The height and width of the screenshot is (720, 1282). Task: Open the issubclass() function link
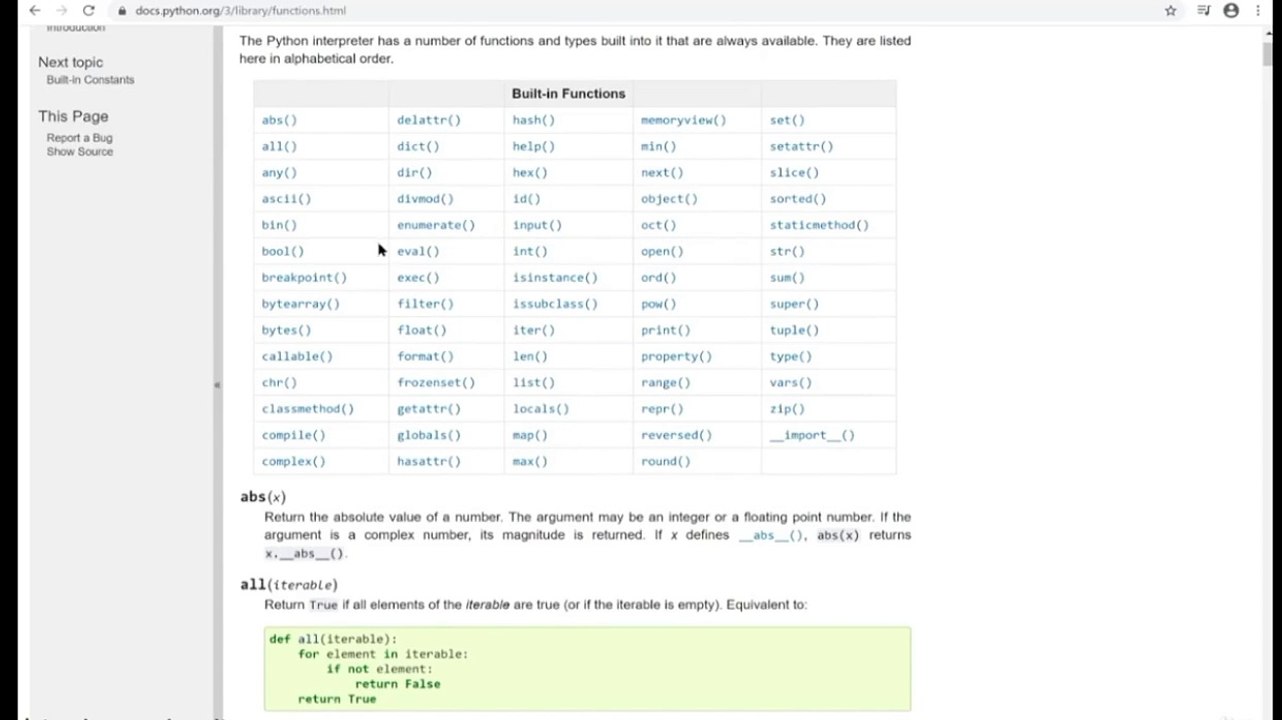(555, 304)
